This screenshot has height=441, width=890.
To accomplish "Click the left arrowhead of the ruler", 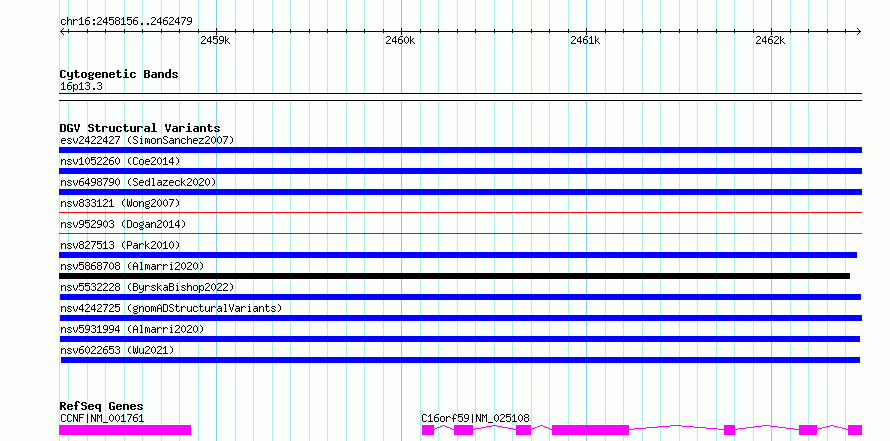I will [x=62, y=31].
